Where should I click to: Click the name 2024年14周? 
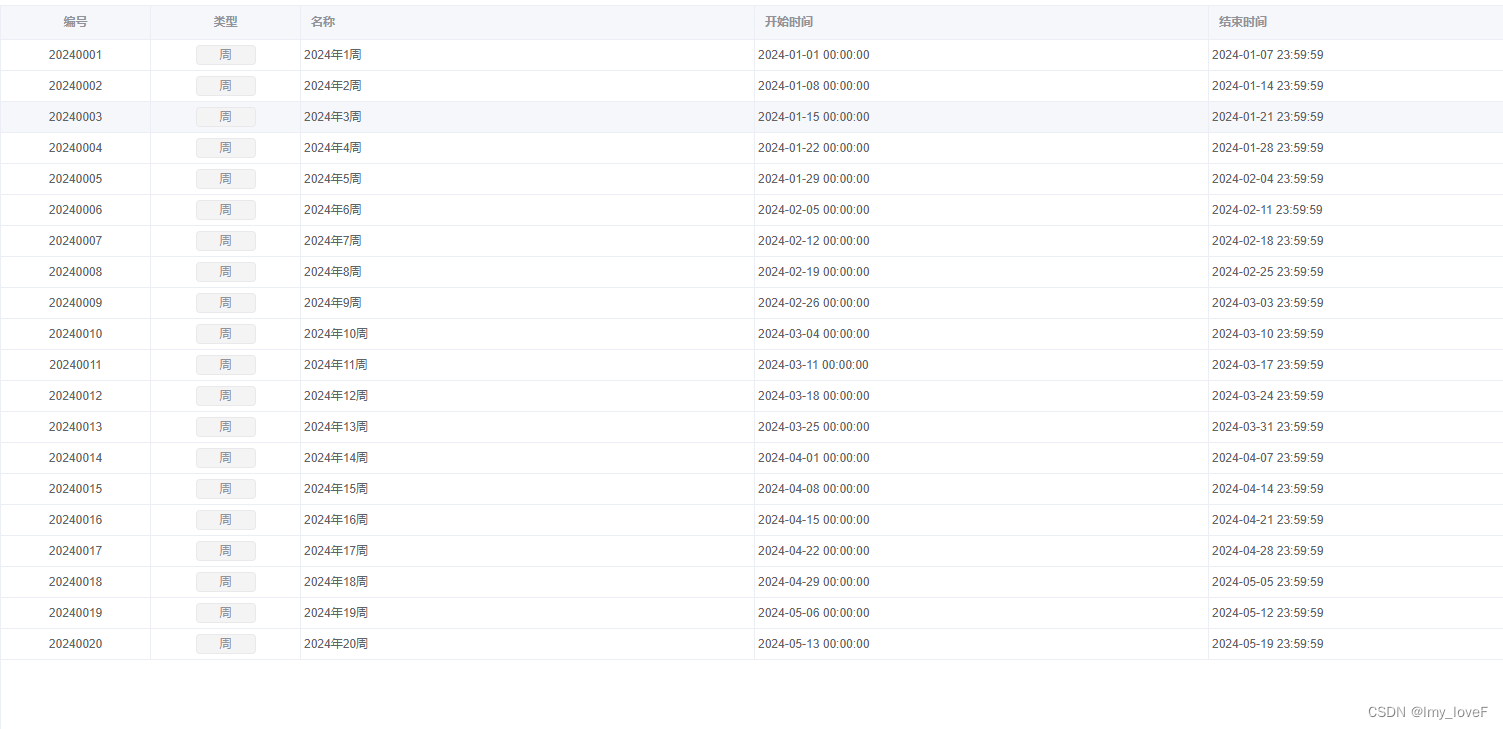tap(336, 458)
